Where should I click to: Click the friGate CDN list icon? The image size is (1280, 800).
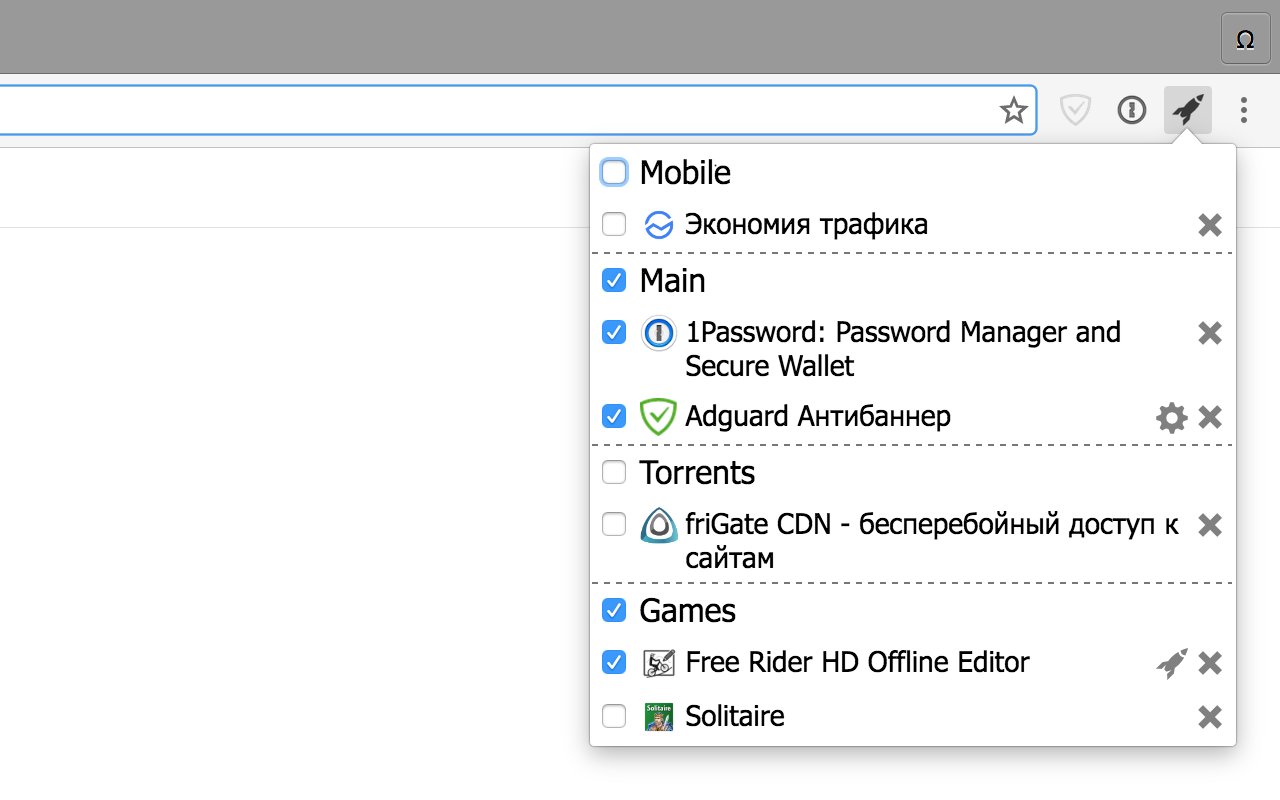pyautogui.click(x=658, y=525)
